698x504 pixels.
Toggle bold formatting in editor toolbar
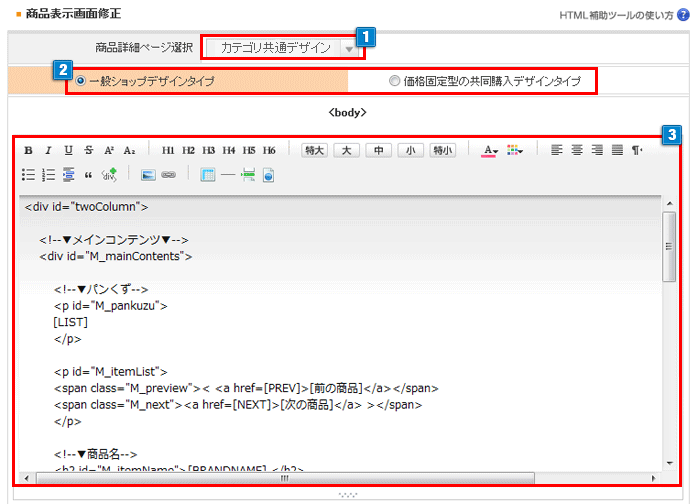pyautogui.click(x=28, y=150)
